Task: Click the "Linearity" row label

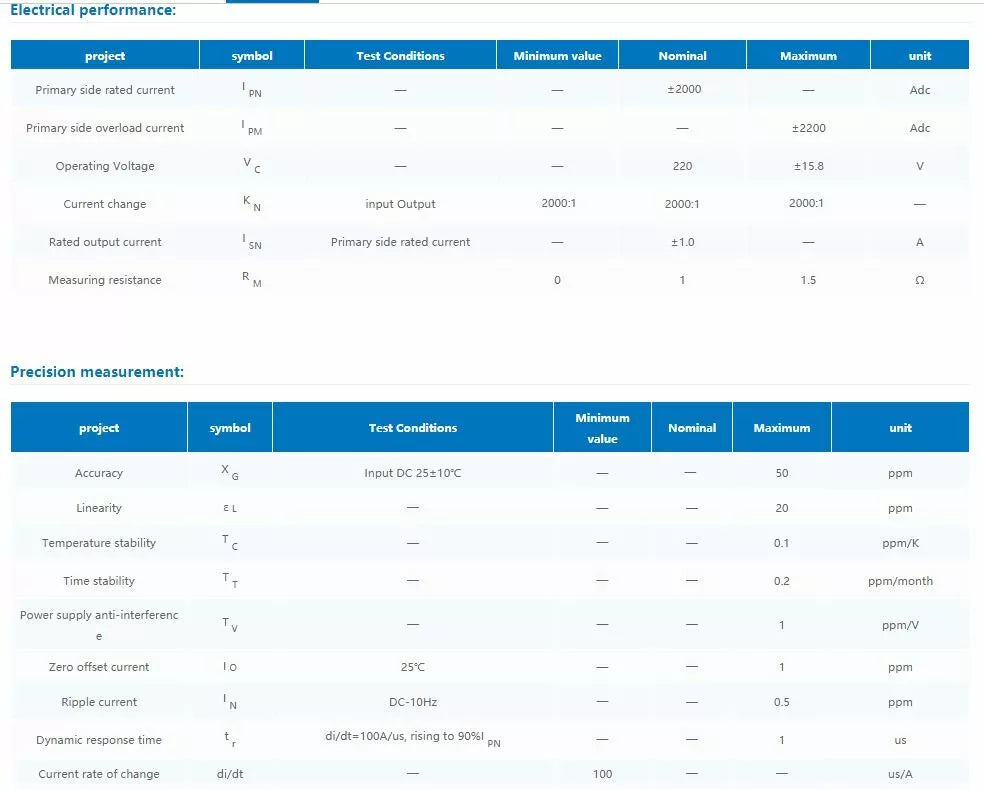Action: (99, 508)
